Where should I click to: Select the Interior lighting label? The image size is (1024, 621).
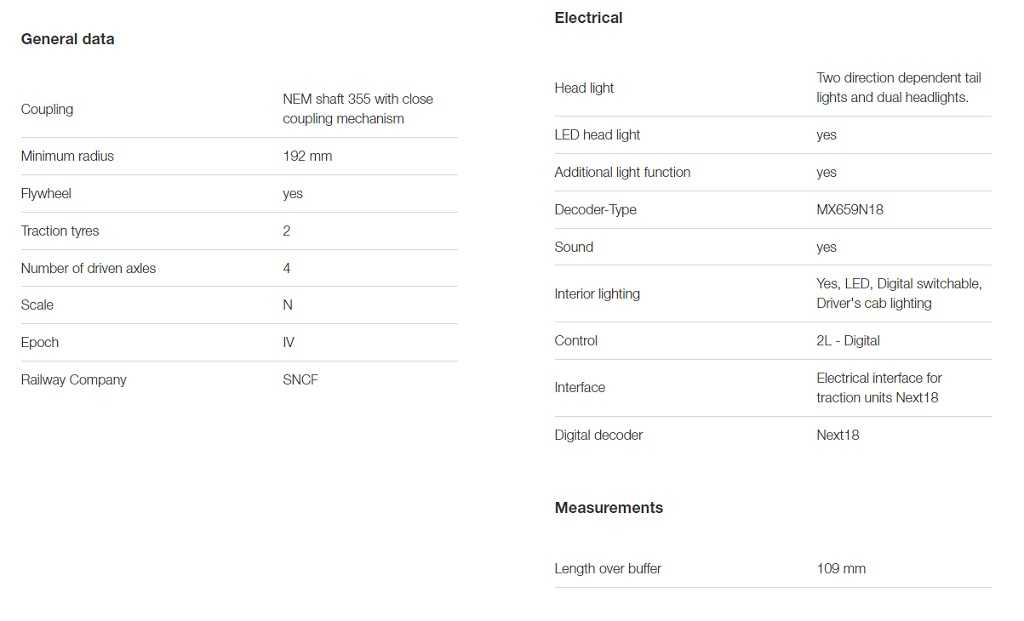click(x=597, y=294)
